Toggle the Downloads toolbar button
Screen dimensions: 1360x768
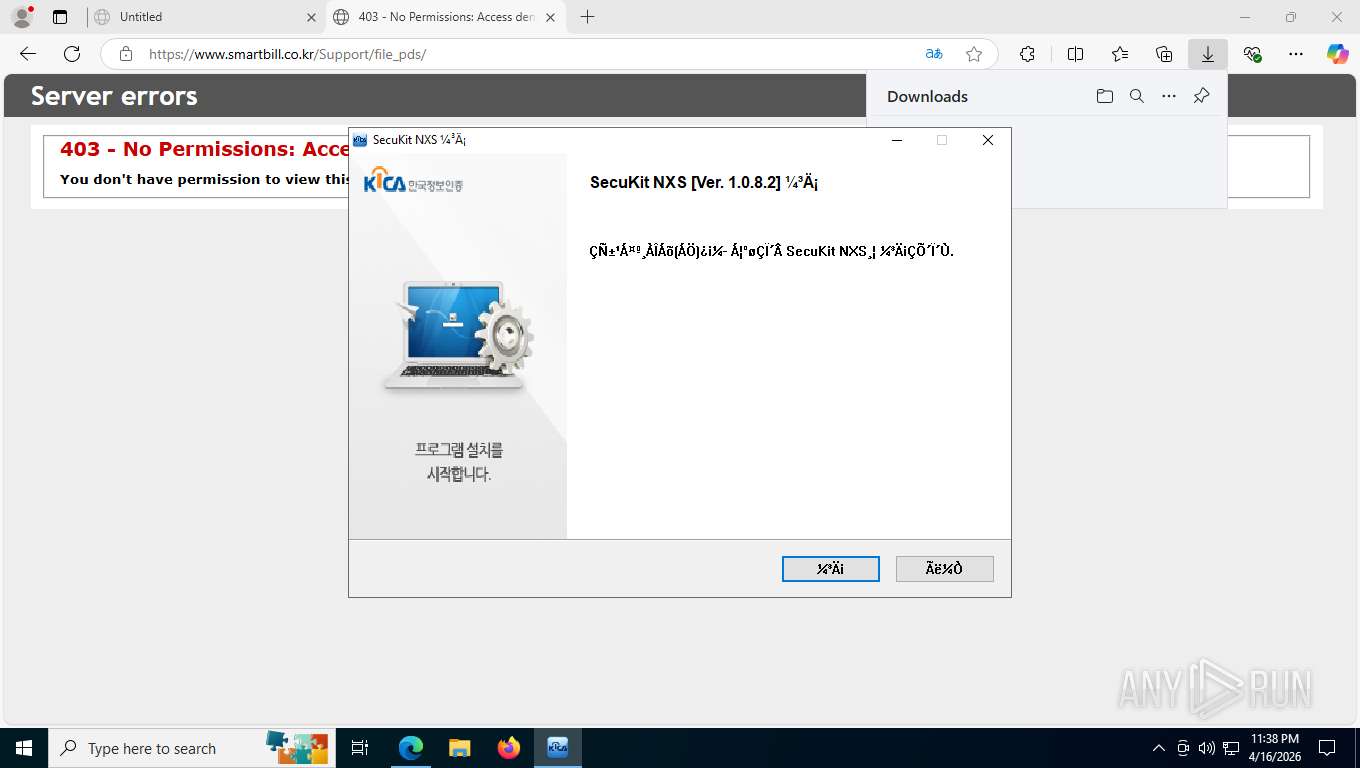point(1208,54)
